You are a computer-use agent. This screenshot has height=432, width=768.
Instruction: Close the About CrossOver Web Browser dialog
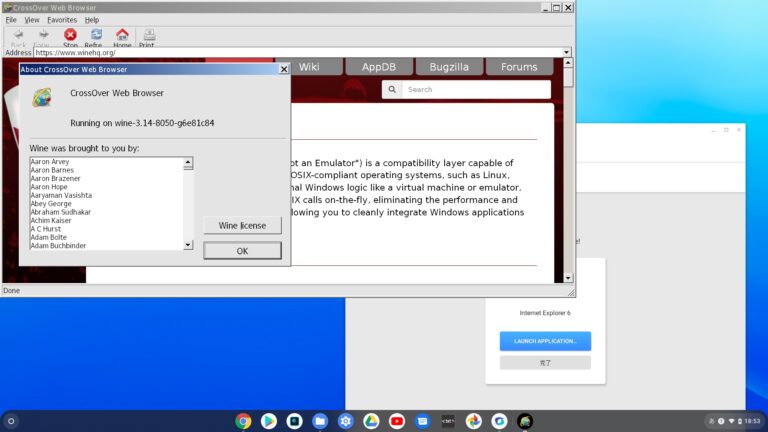[284, 70]
